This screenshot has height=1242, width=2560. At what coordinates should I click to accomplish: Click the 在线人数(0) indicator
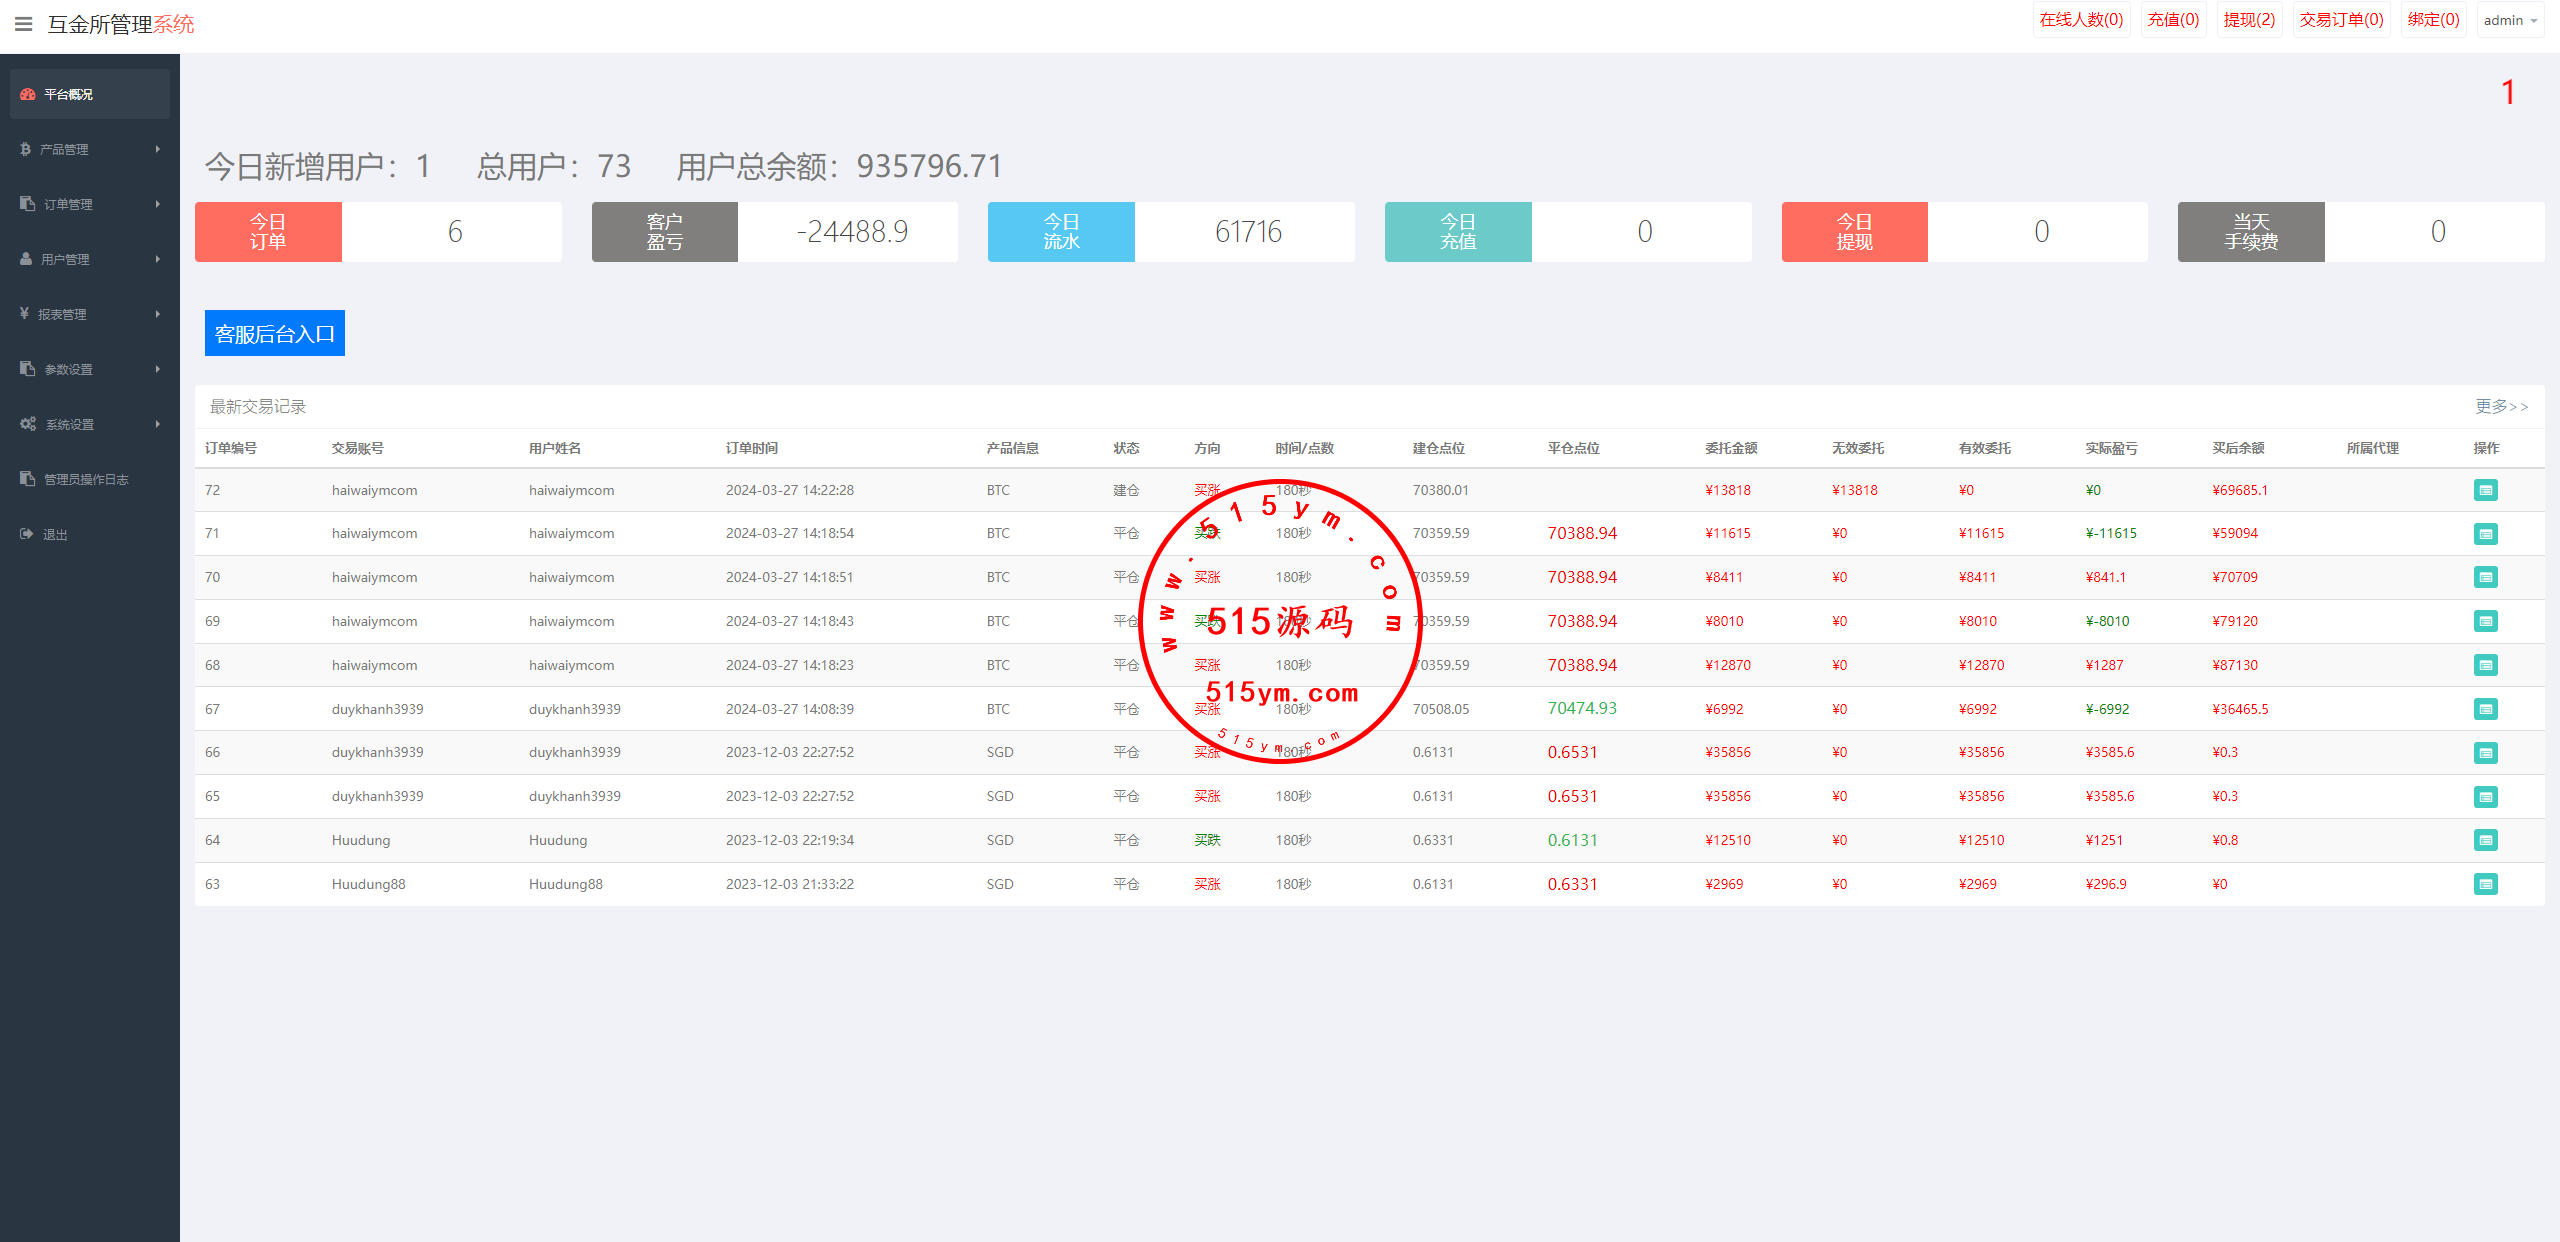tap(2081, 20)
